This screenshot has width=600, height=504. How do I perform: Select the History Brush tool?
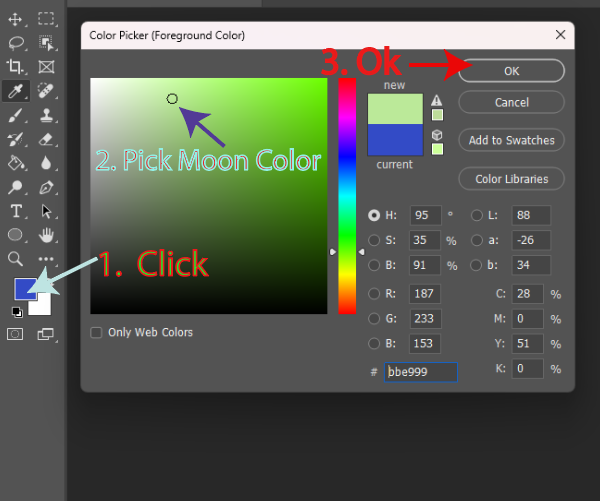point(15,139)
